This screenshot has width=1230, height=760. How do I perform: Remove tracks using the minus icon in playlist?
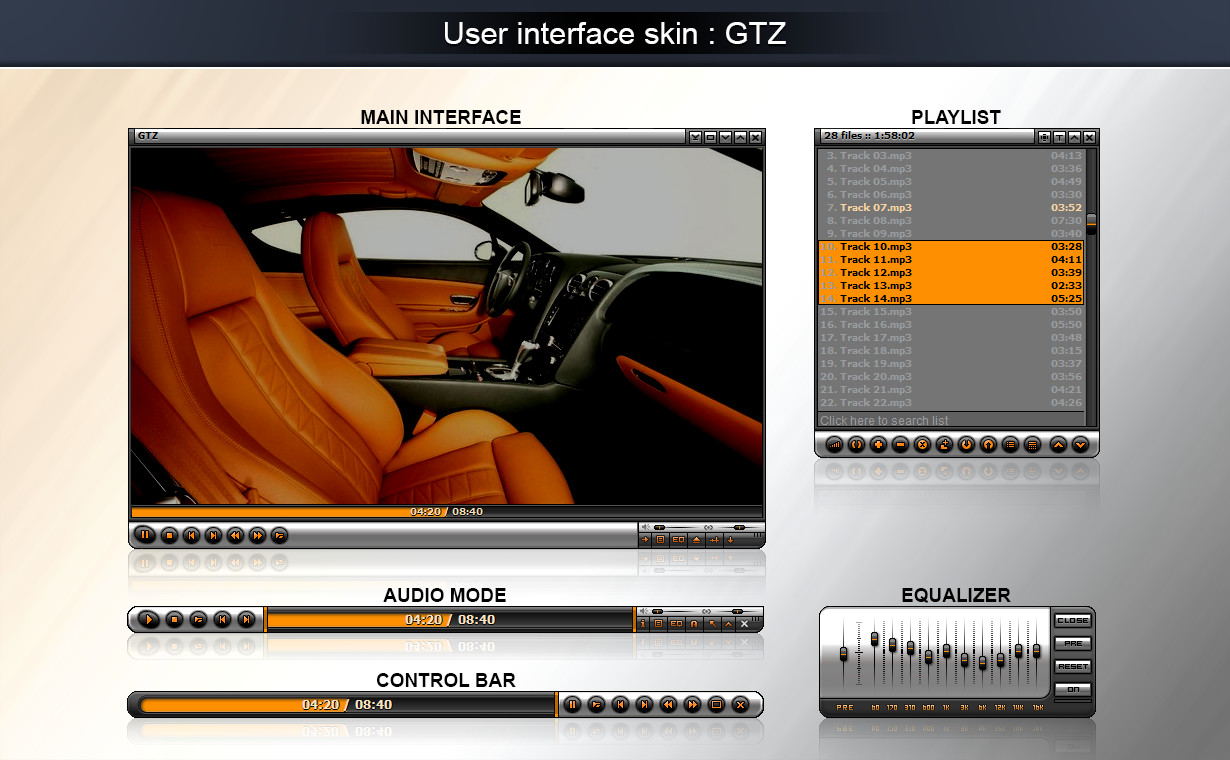(x=900, y=445)
